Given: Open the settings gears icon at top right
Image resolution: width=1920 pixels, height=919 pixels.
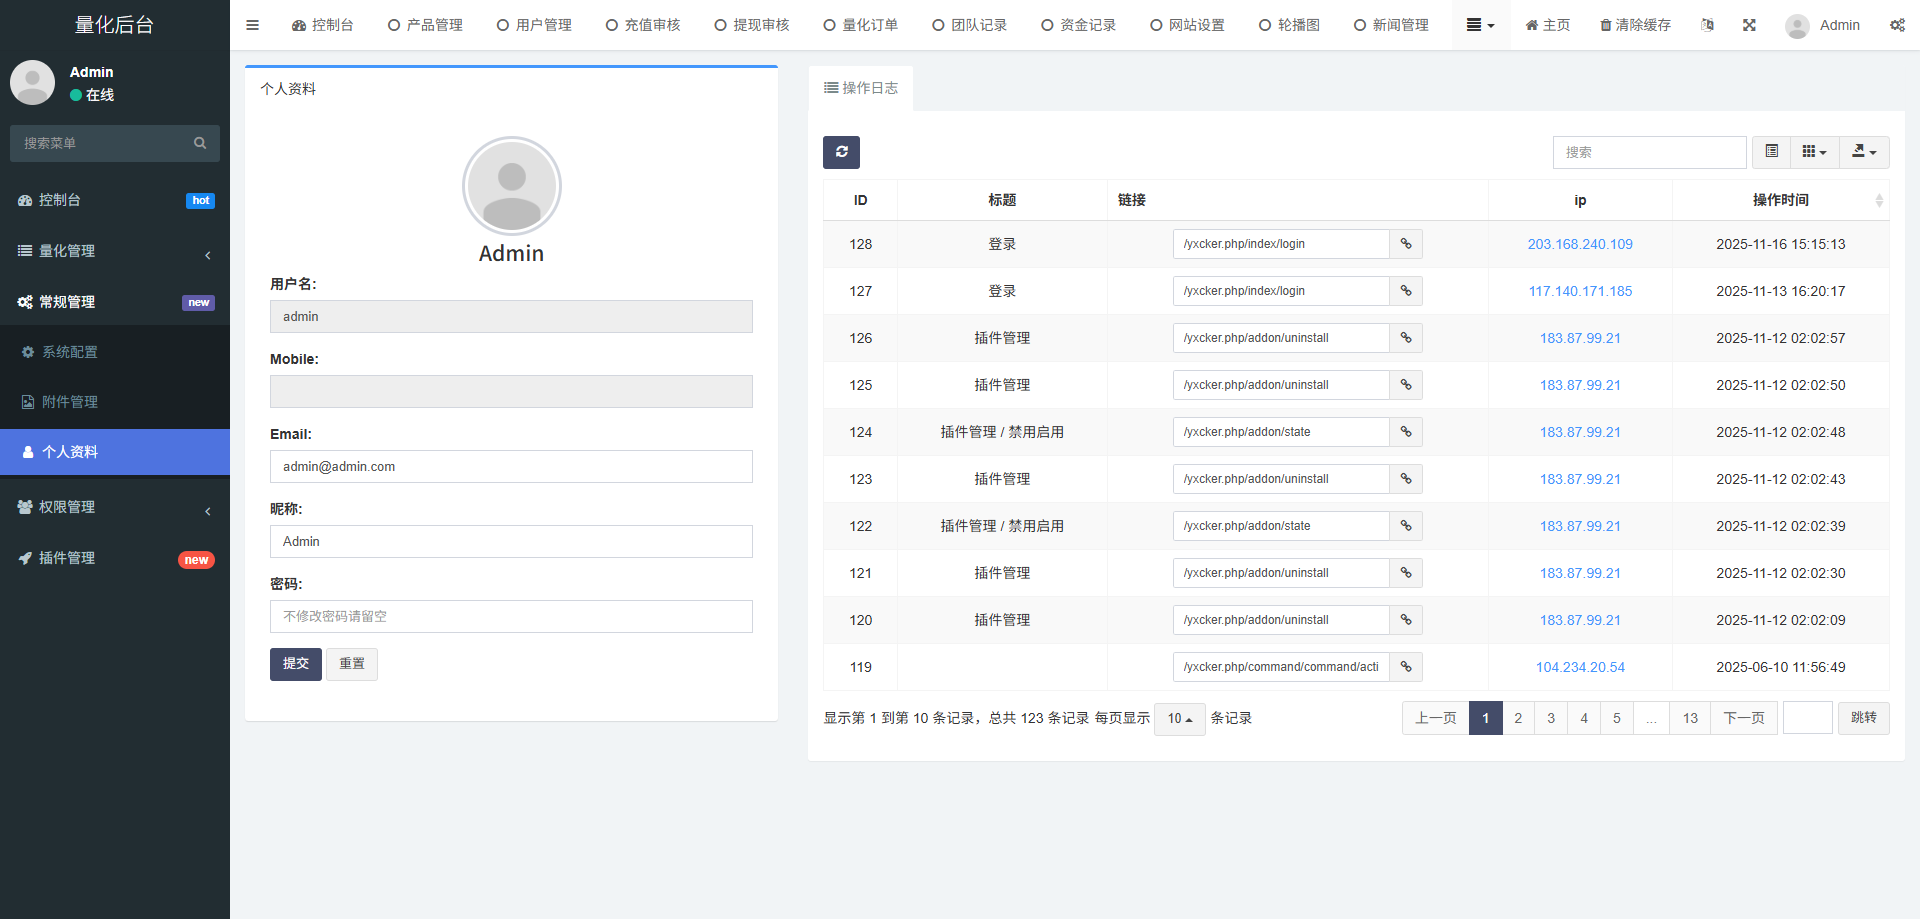Looking at the screenshot, I should (x=1896, y=25).
